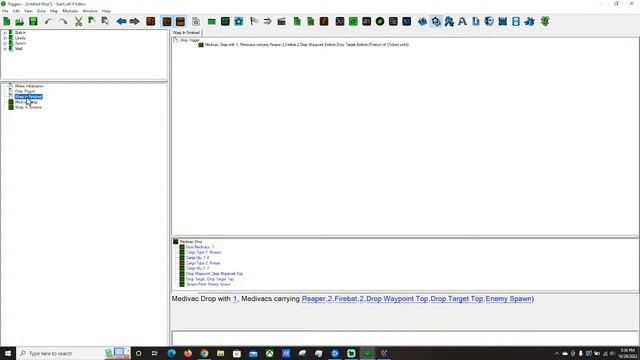Viewport: 640px width, 360px height.
Task: Select the Drop Trigger item in list
Action: pyautogui.click(x=25, y=91)
